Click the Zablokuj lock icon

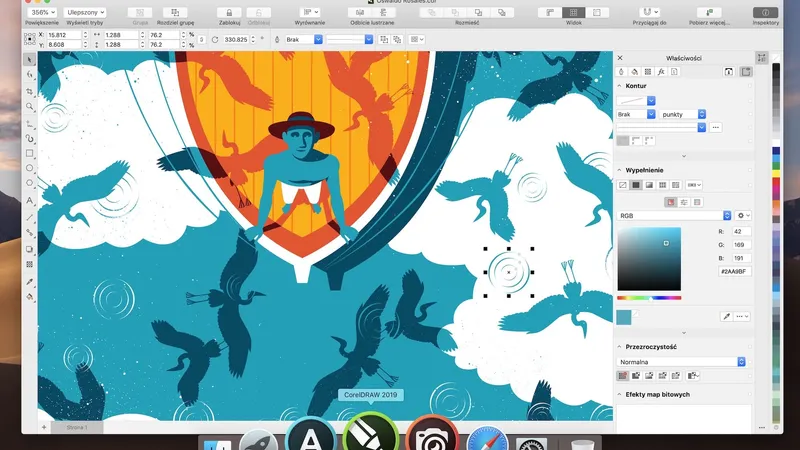[x=231, y=12]
